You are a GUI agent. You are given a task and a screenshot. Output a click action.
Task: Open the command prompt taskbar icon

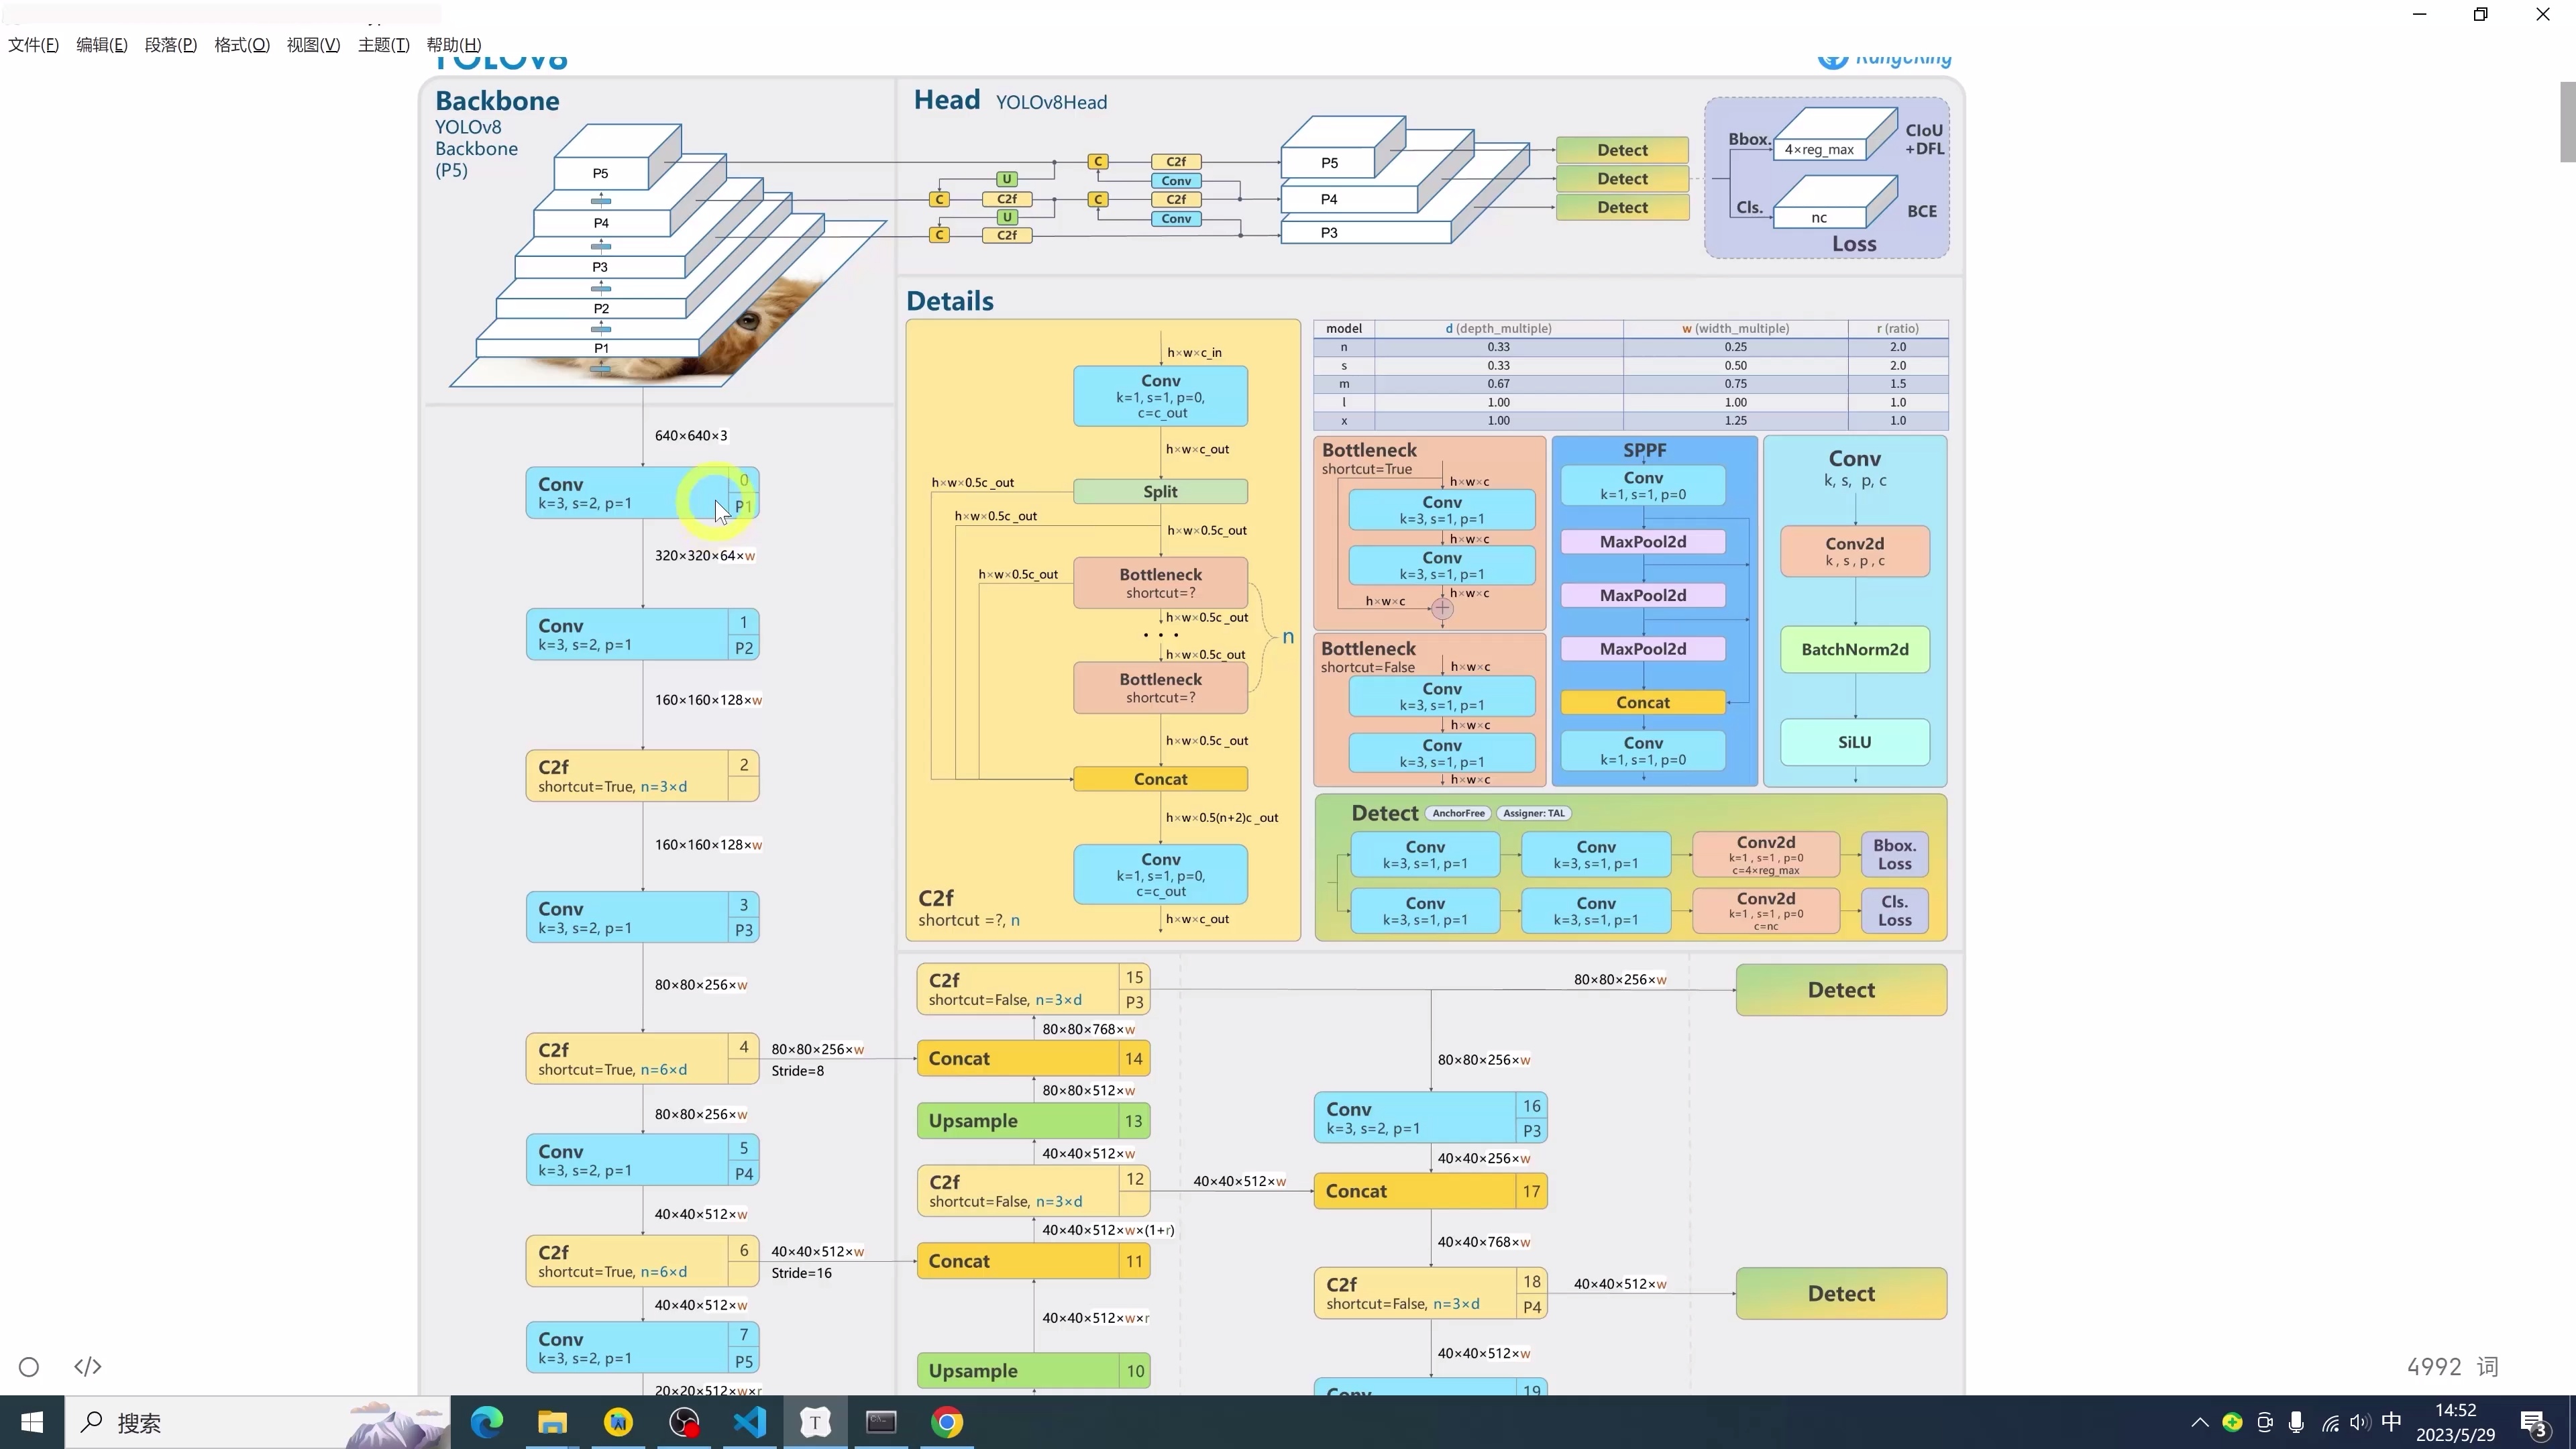tap(881, 1422)
